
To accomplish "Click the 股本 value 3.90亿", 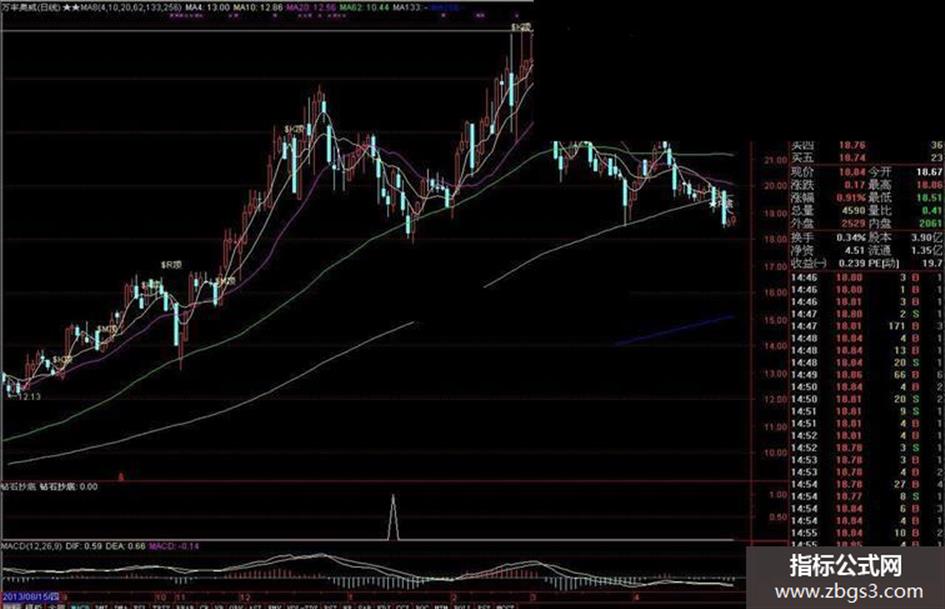I will pos(929,238).
